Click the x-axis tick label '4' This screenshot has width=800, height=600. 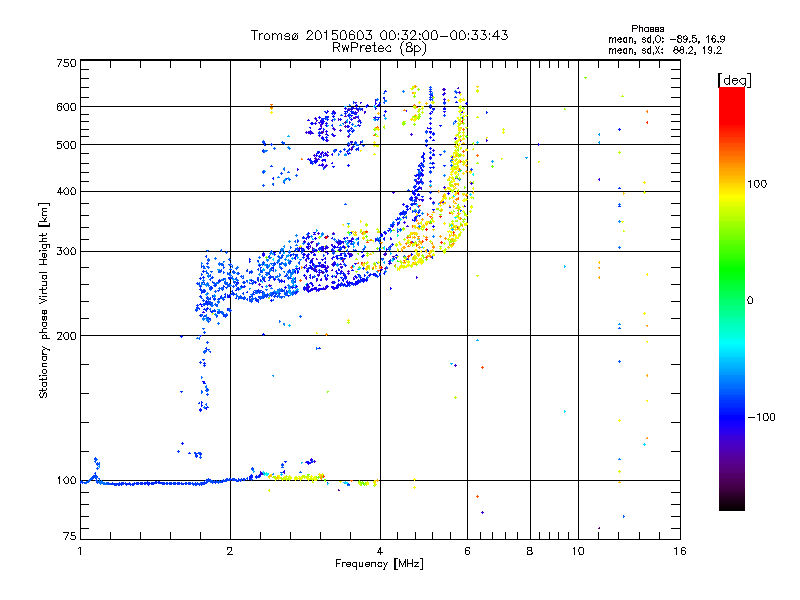[380, 551]
